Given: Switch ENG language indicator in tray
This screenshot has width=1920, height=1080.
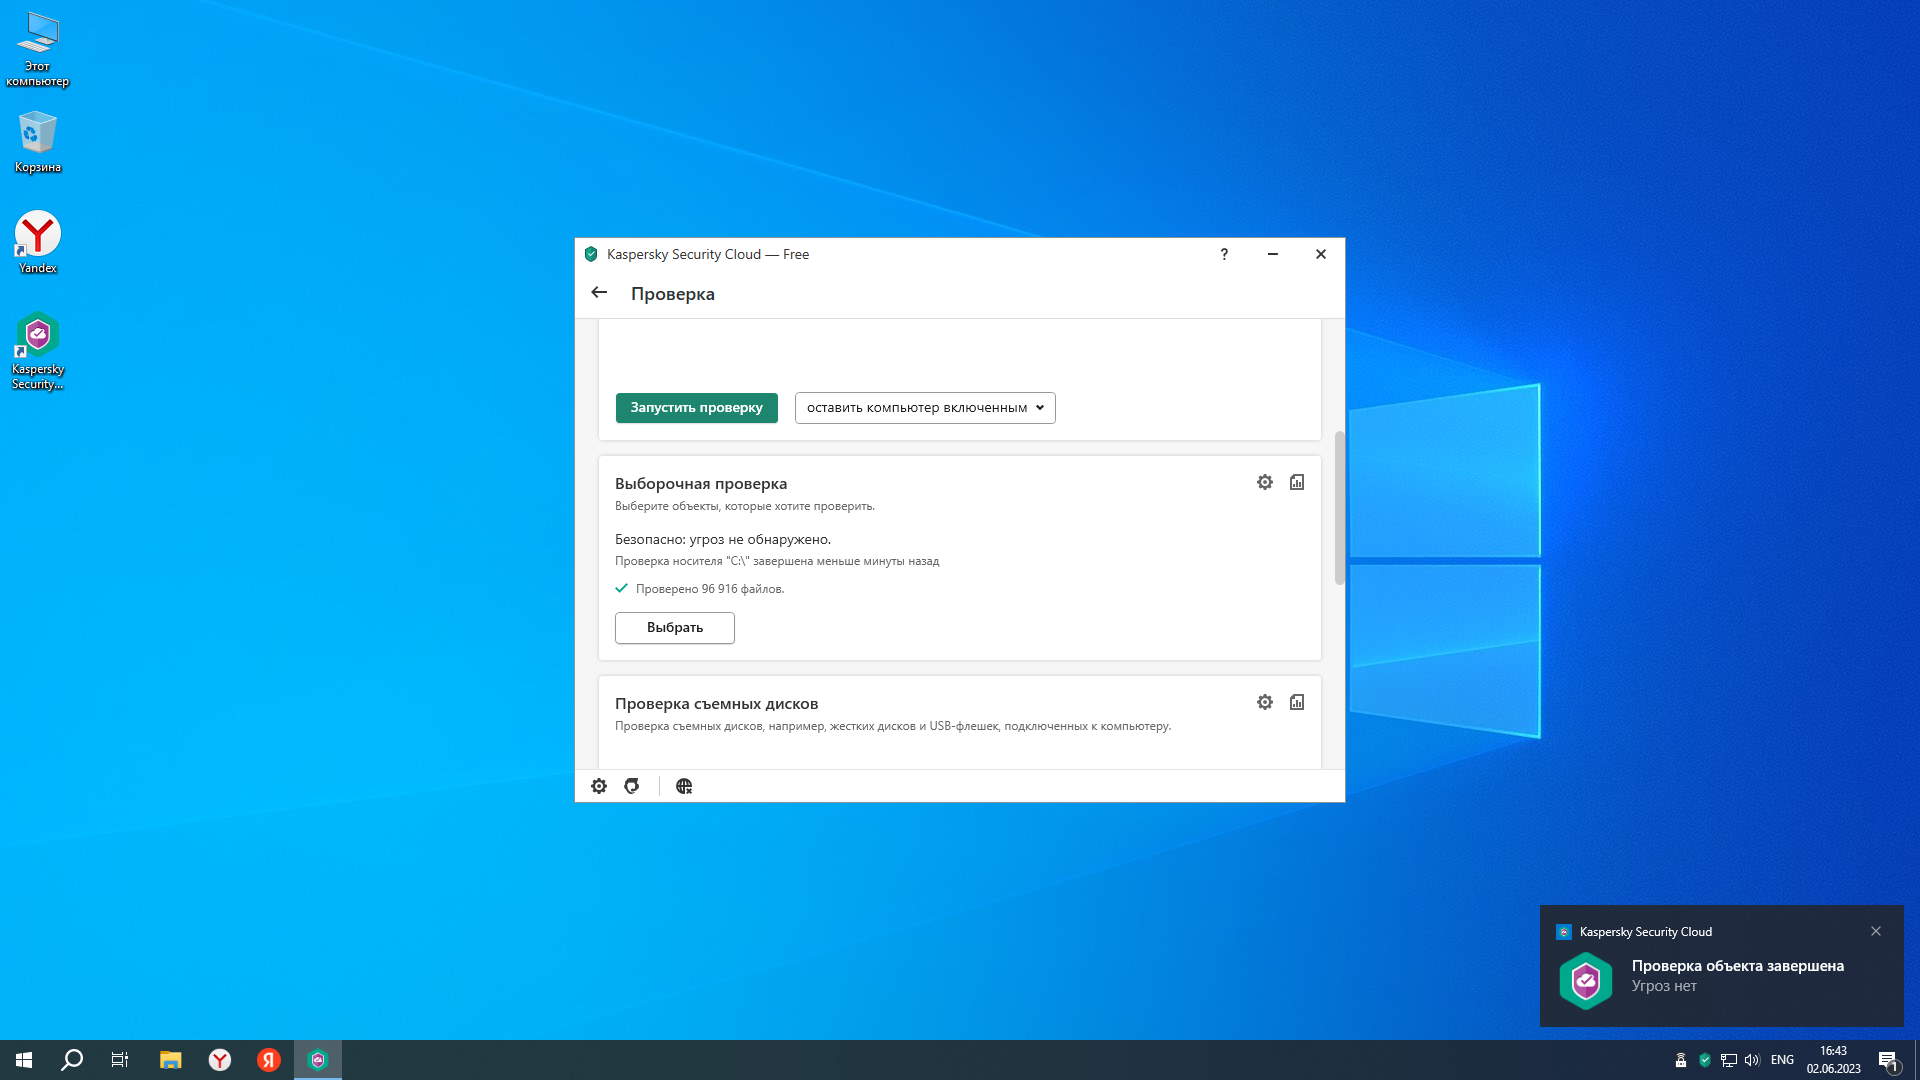Looking at the screenshot, I should coord(1782,1060).
